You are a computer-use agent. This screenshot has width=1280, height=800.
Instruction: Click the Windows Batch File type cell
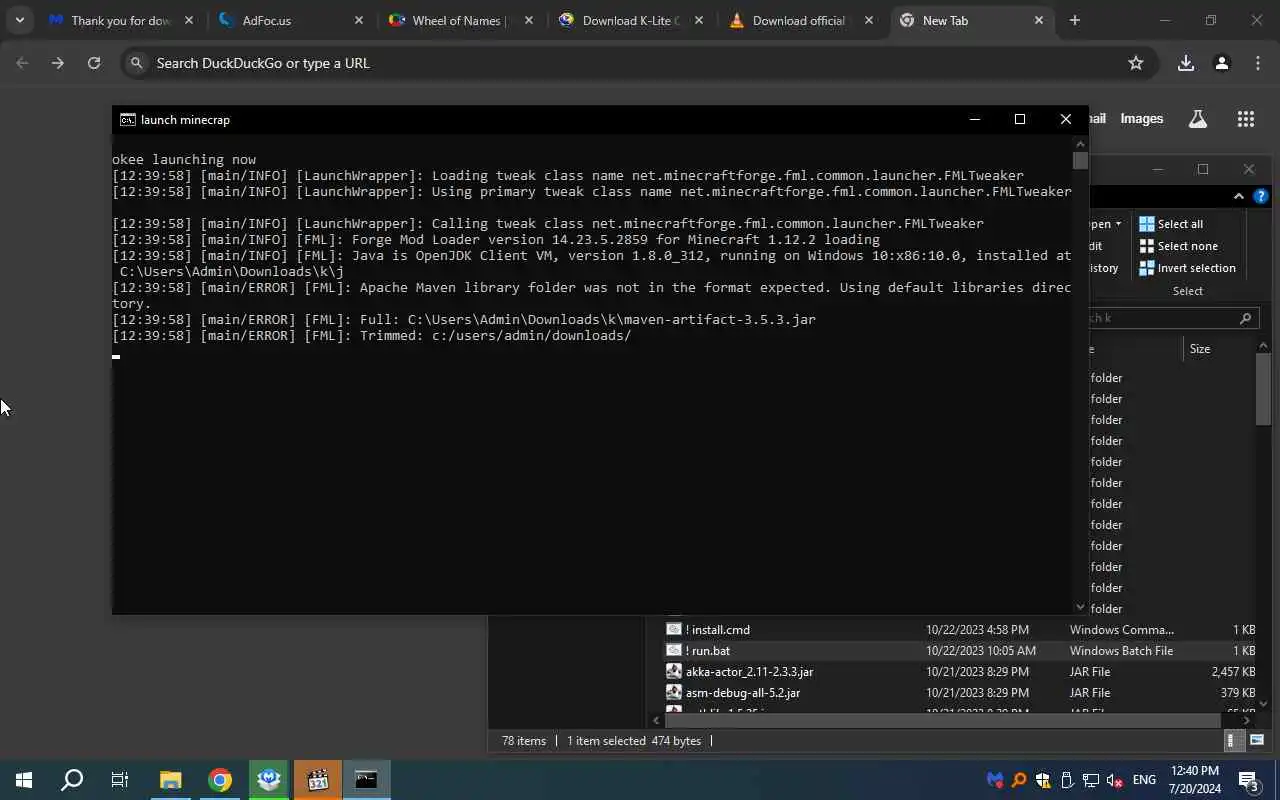tap(1121, 651)
